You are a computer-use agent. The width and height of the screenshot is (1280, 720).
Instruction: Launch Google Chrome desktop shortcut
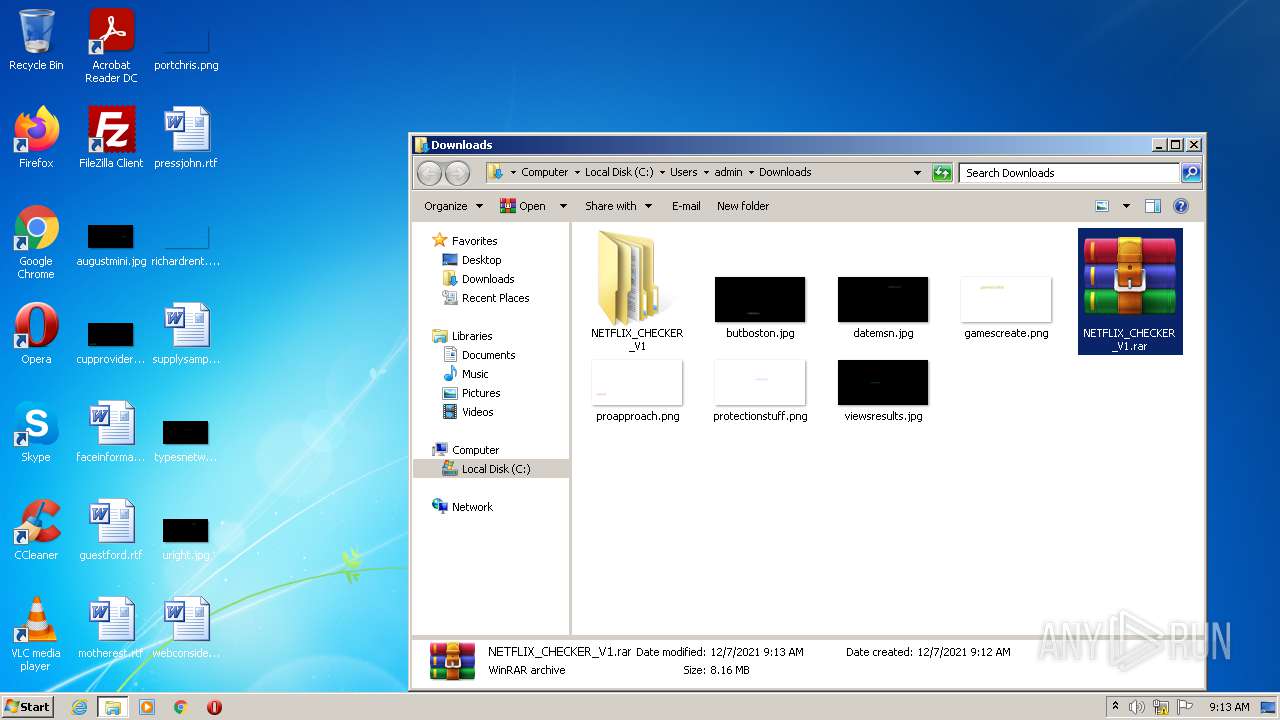[x=36, y=242]
